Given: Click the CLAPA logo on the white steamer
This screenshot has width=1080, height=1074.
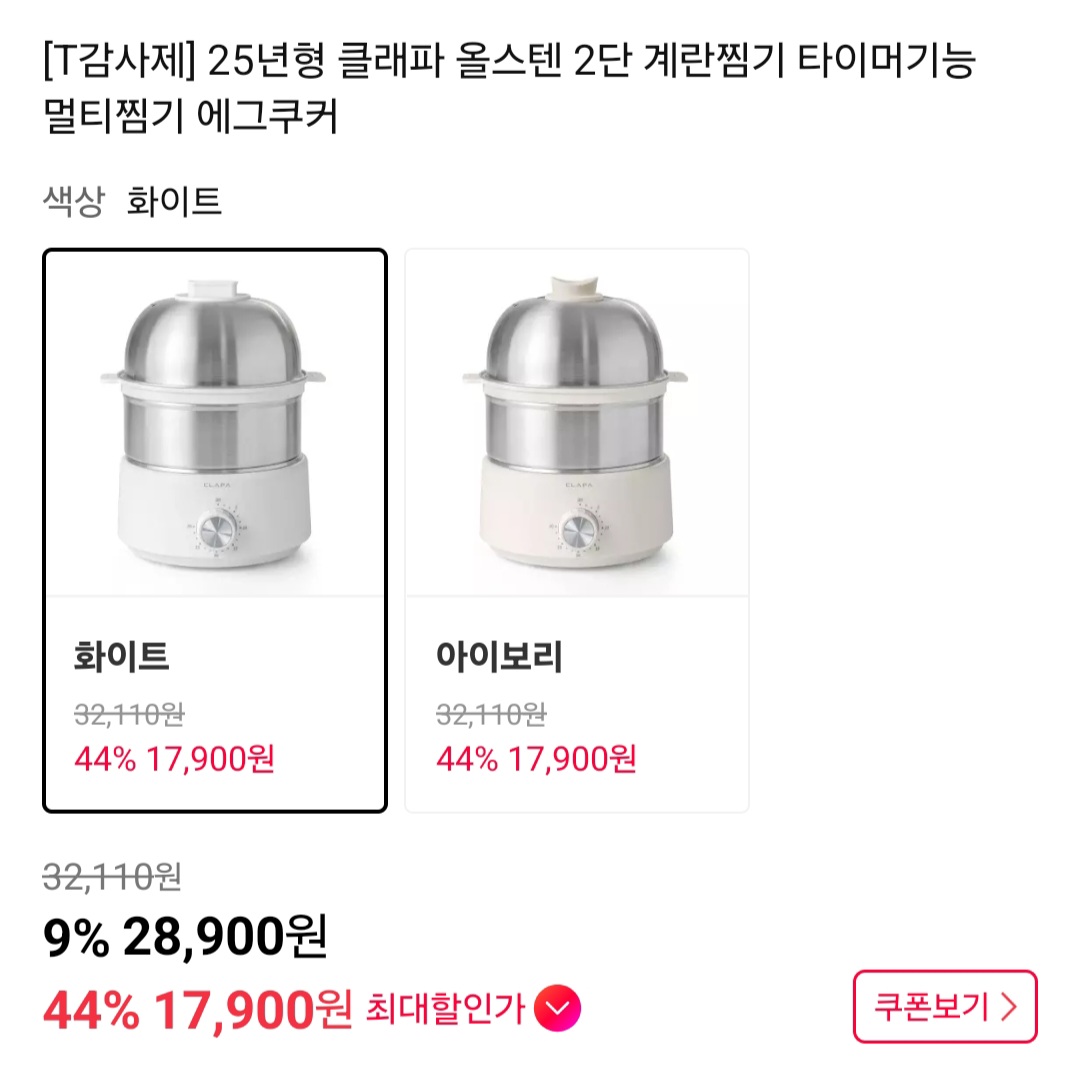Looking at the screenshot, I should (214, 482).
